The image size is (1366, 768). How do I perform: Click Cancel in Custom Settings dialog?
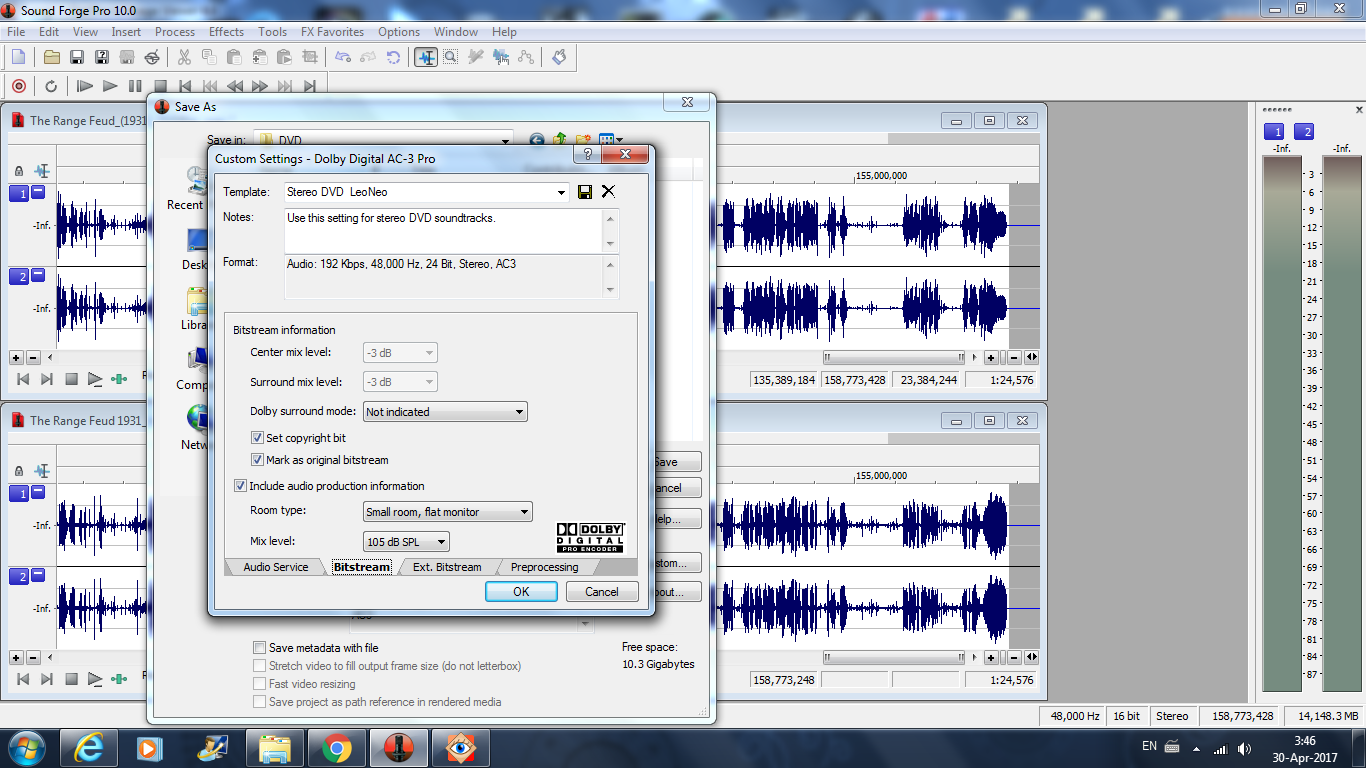coord(602,591)
